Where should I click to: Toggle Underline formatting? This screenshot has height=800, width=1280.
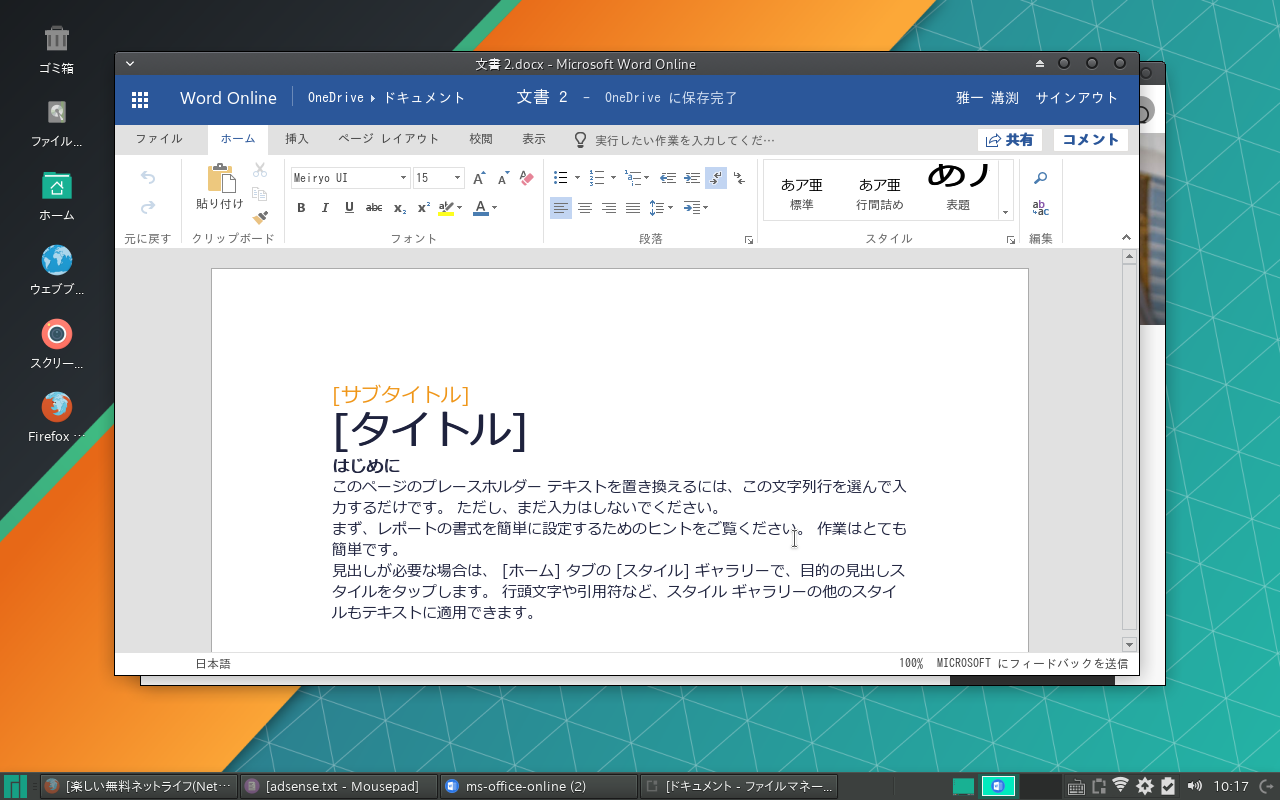pyautogui.click(x=349, y=208)
